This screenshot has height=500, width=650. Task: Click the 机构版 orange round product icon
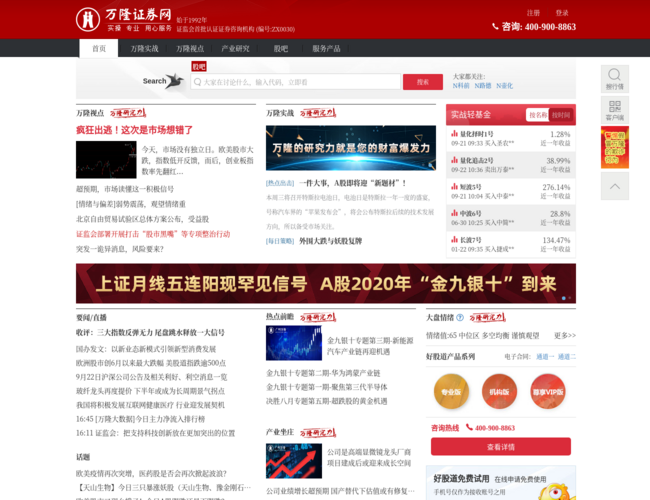[499, 391]
